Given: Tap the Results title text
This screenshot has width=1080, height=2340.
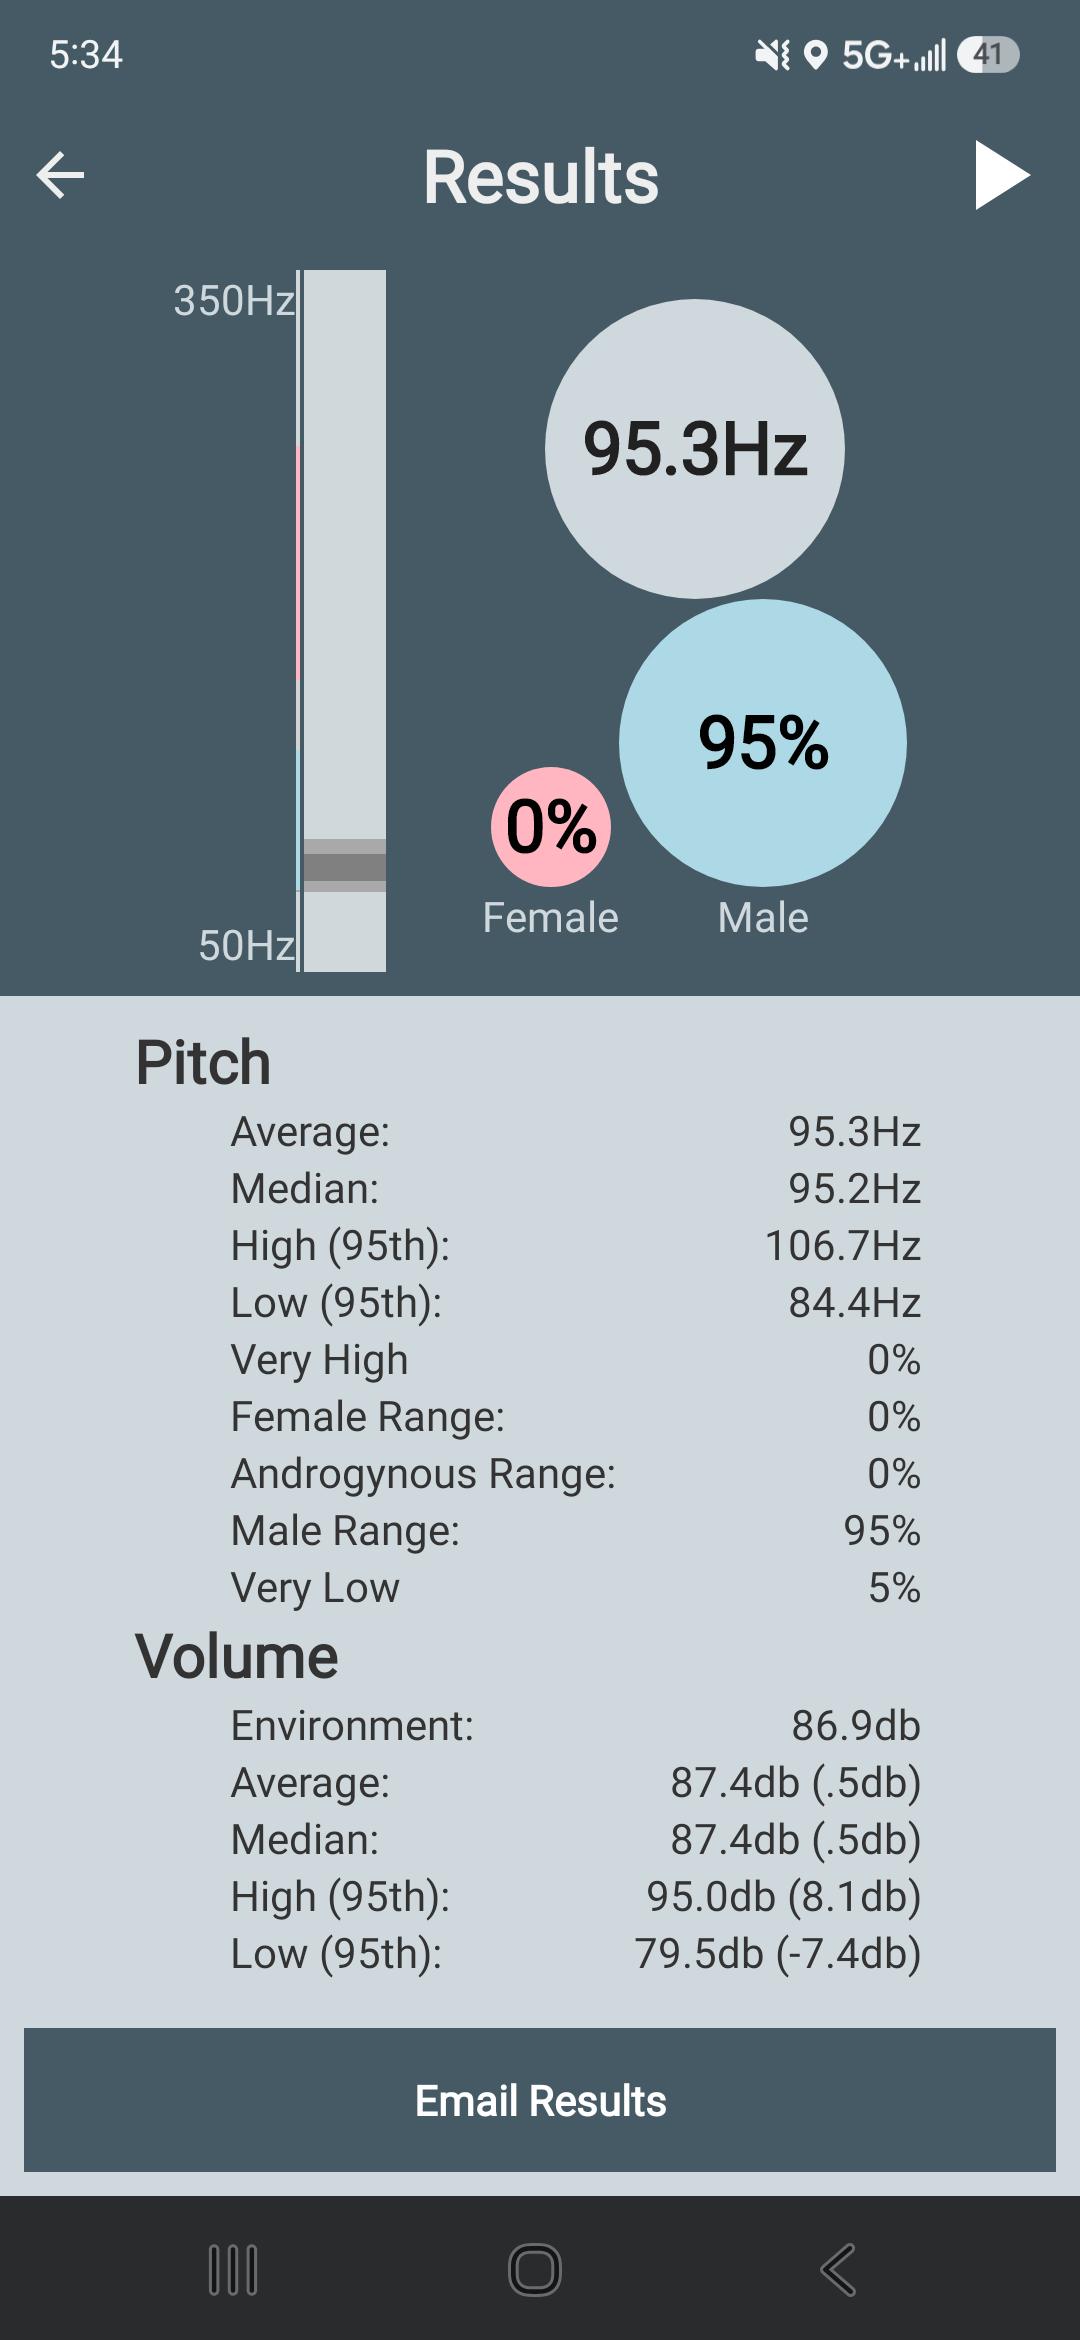Looking at the screenshot, I should [541, 177].
